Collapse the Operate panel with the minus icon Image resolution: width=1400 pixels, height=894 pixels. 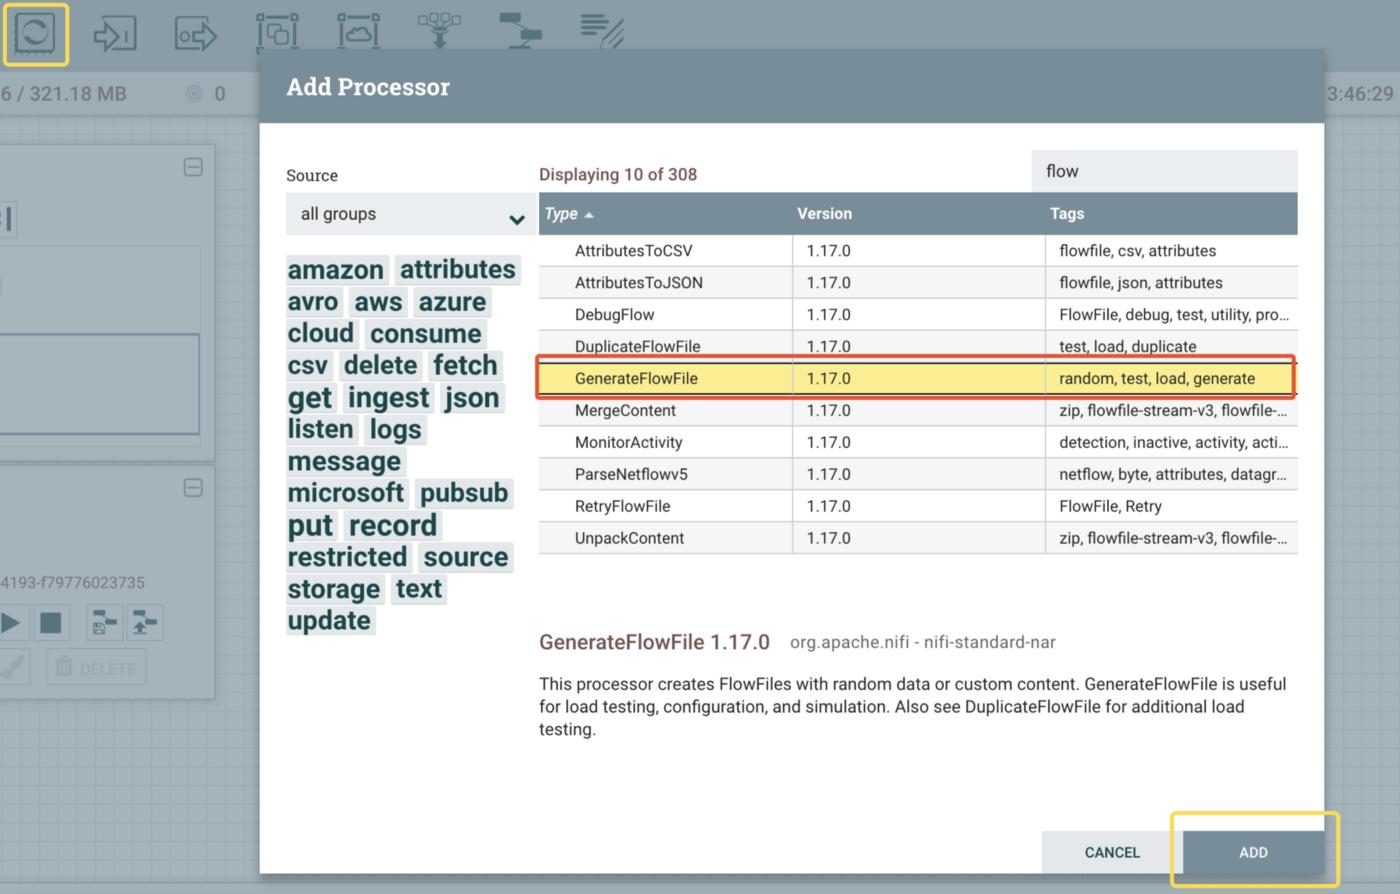point(193,487)
